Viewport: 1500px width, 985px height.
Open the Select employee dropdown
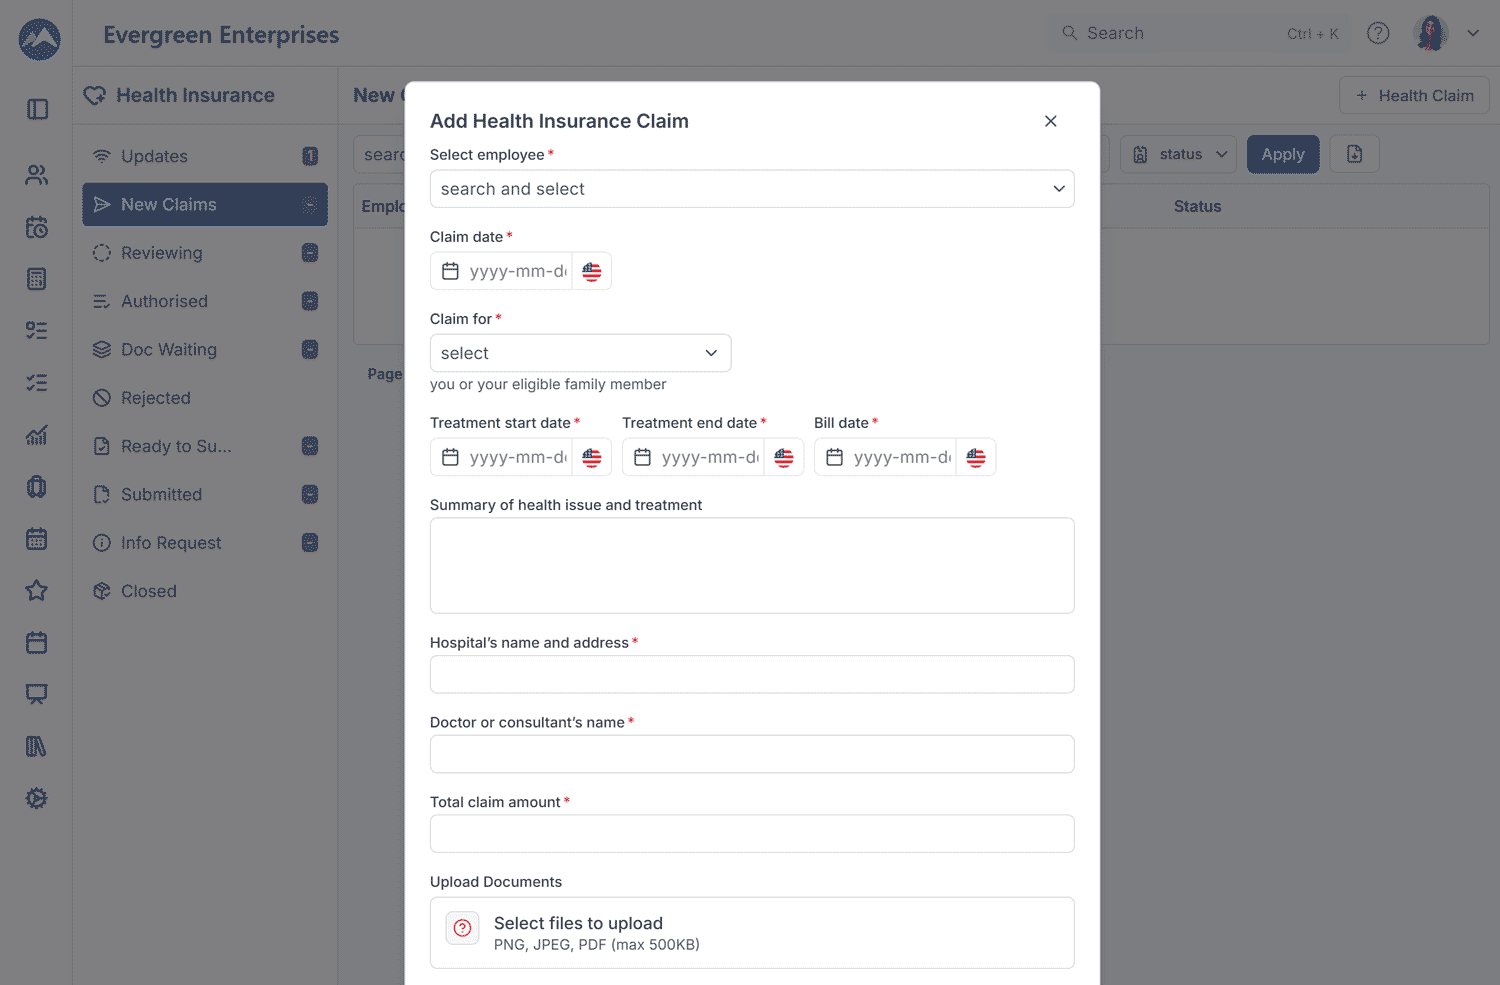(x=751, y=189)
